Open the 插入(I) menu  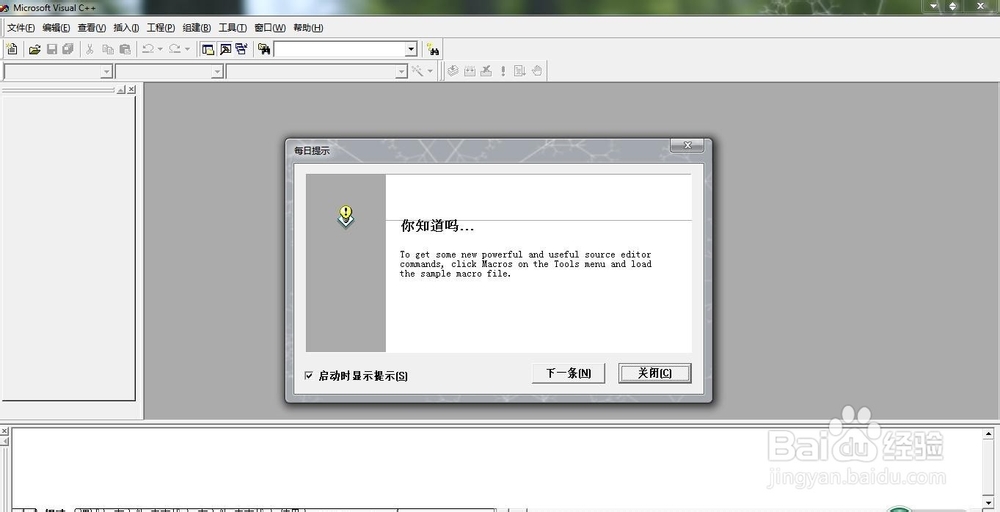point(126,27)
